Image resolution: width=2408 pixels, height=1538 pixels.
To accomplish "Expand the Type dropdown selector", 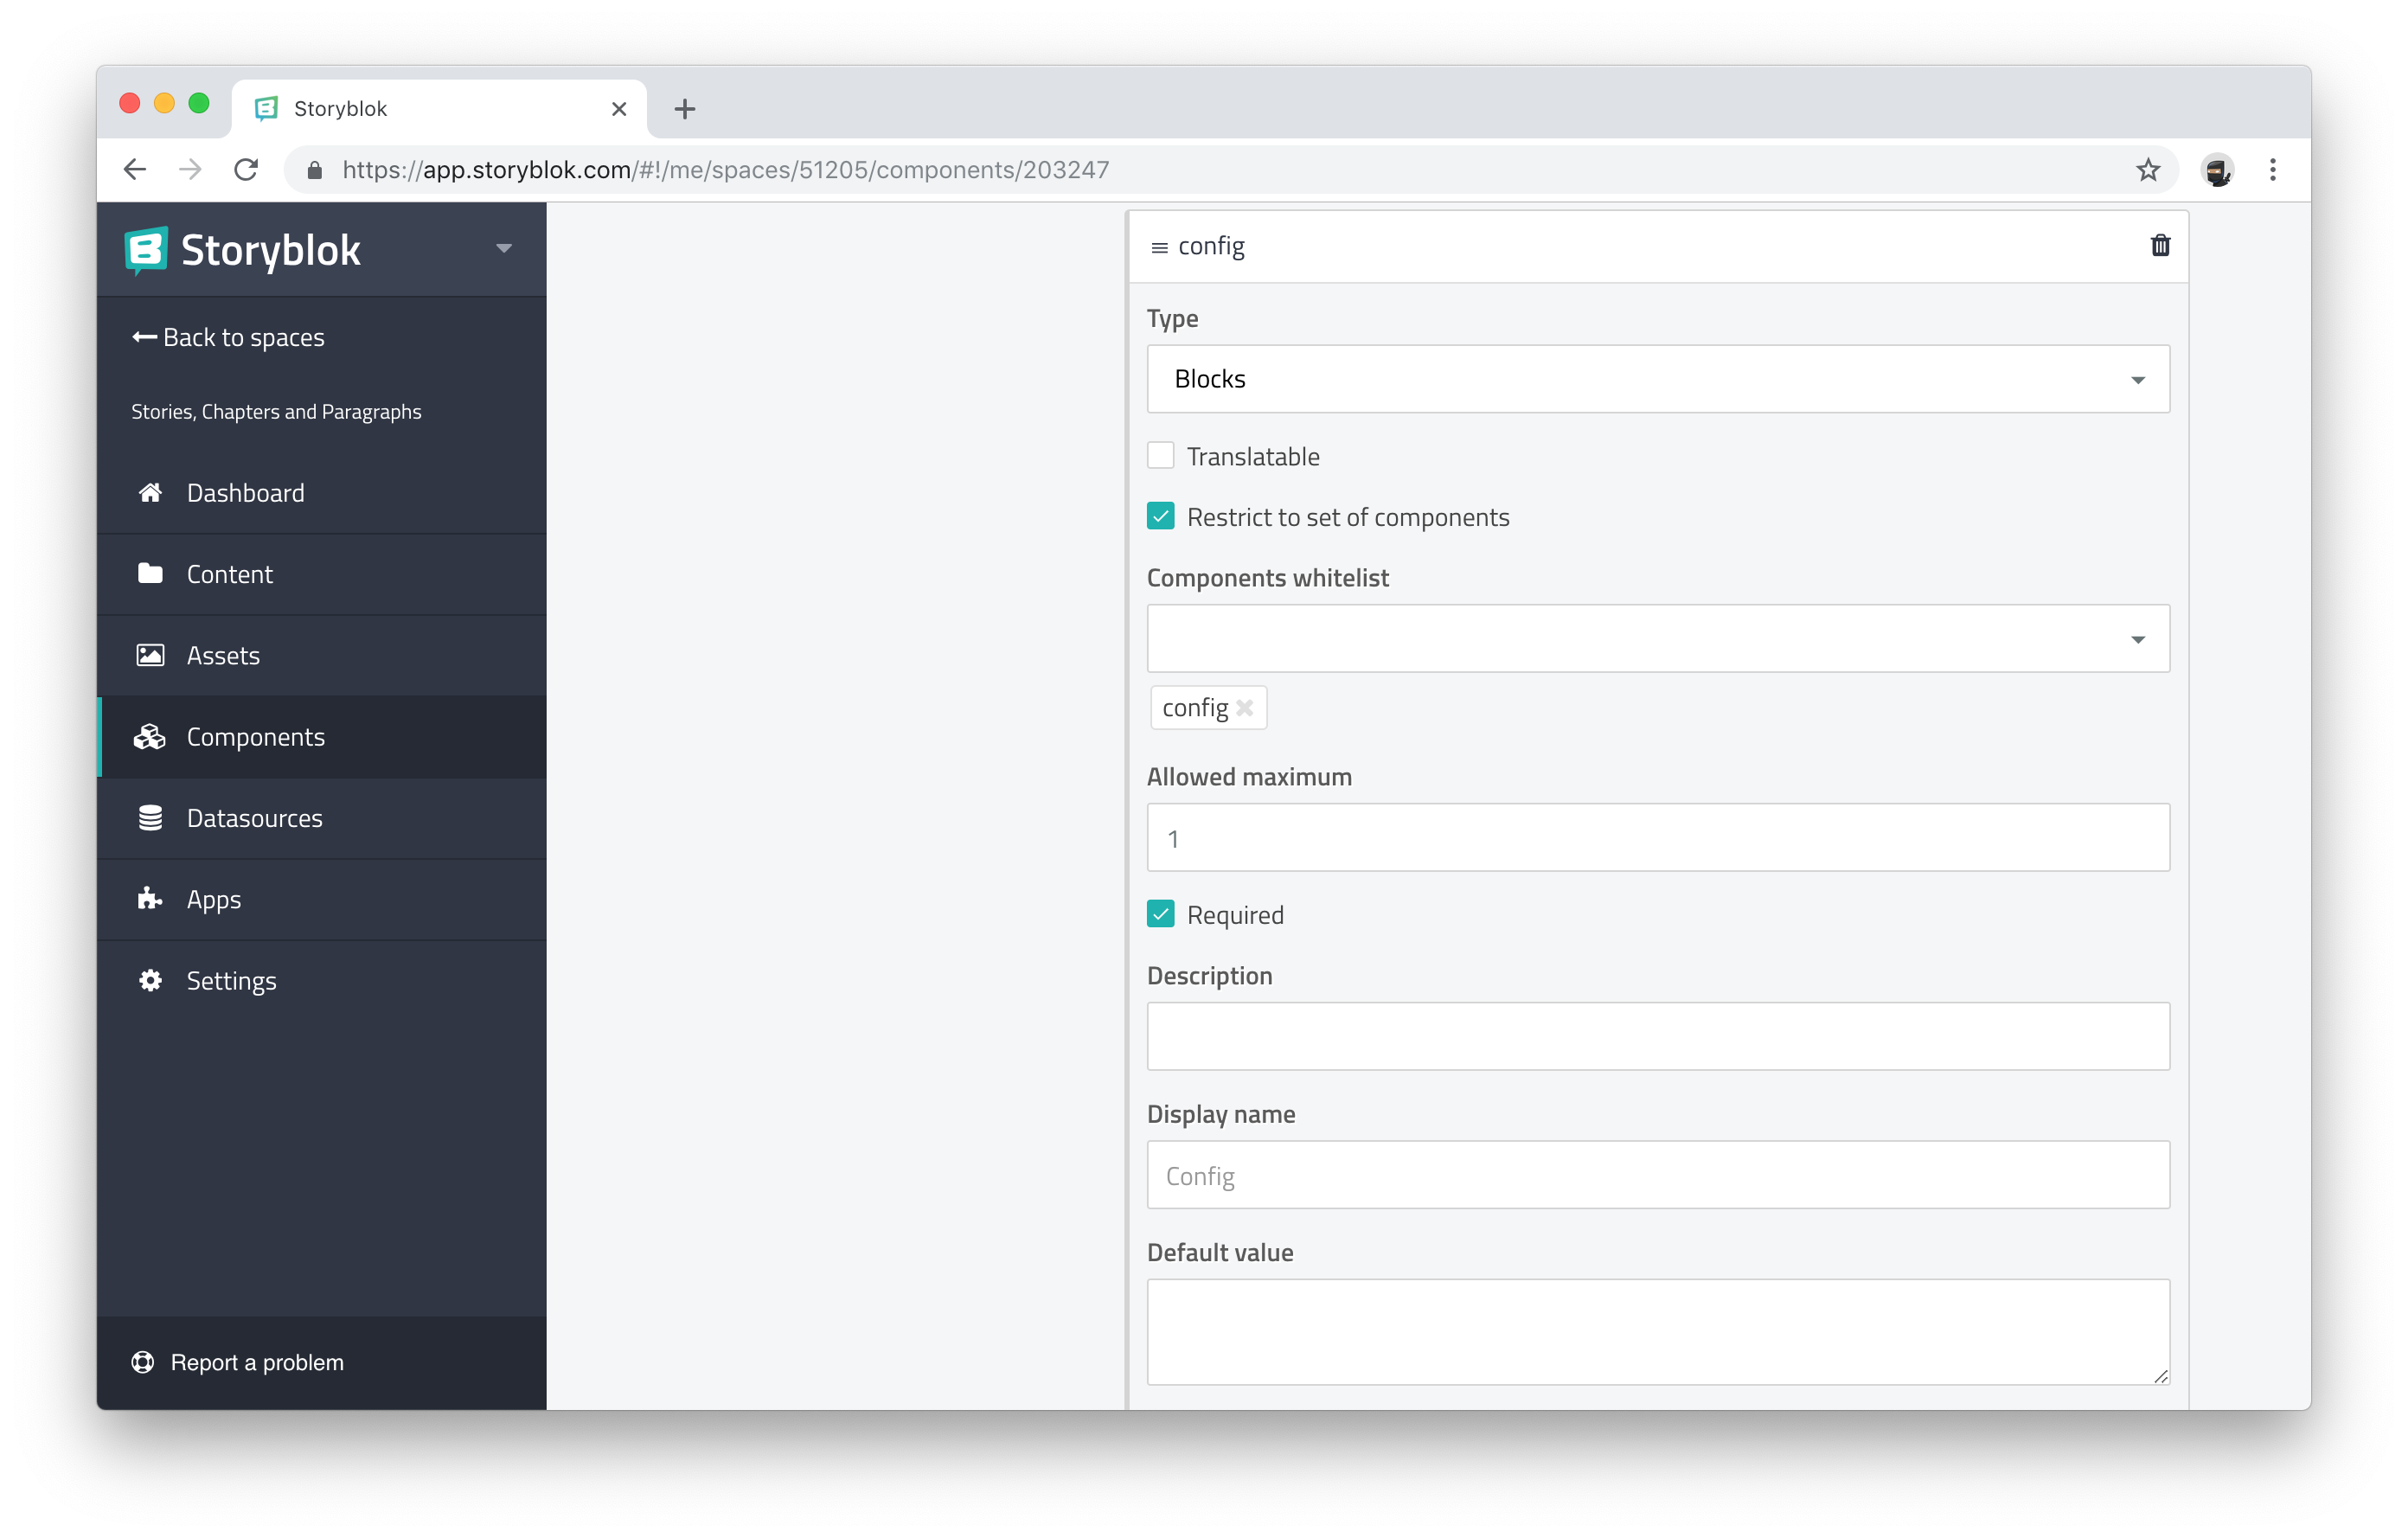I will [1659, 379].
